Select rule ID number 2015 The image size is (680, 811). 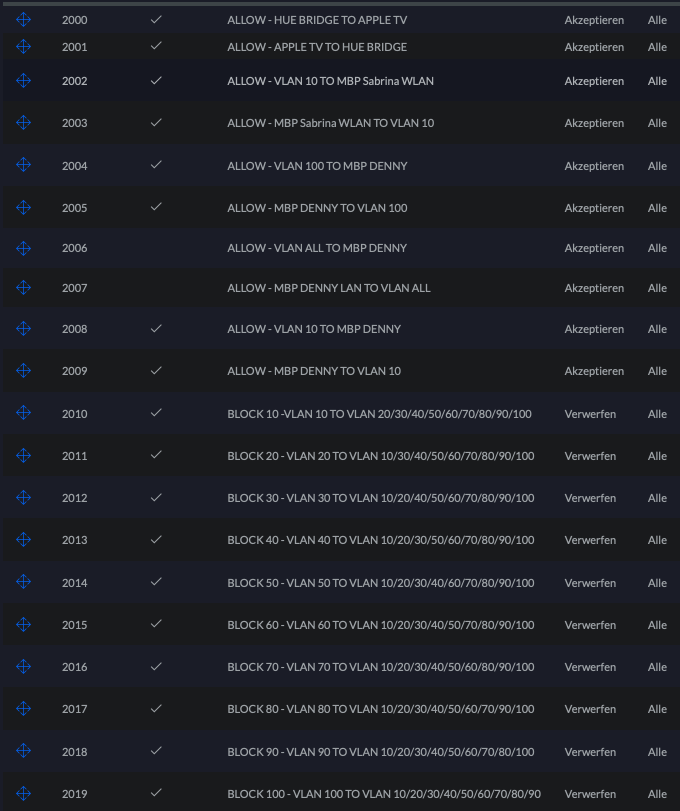[74, 625]
